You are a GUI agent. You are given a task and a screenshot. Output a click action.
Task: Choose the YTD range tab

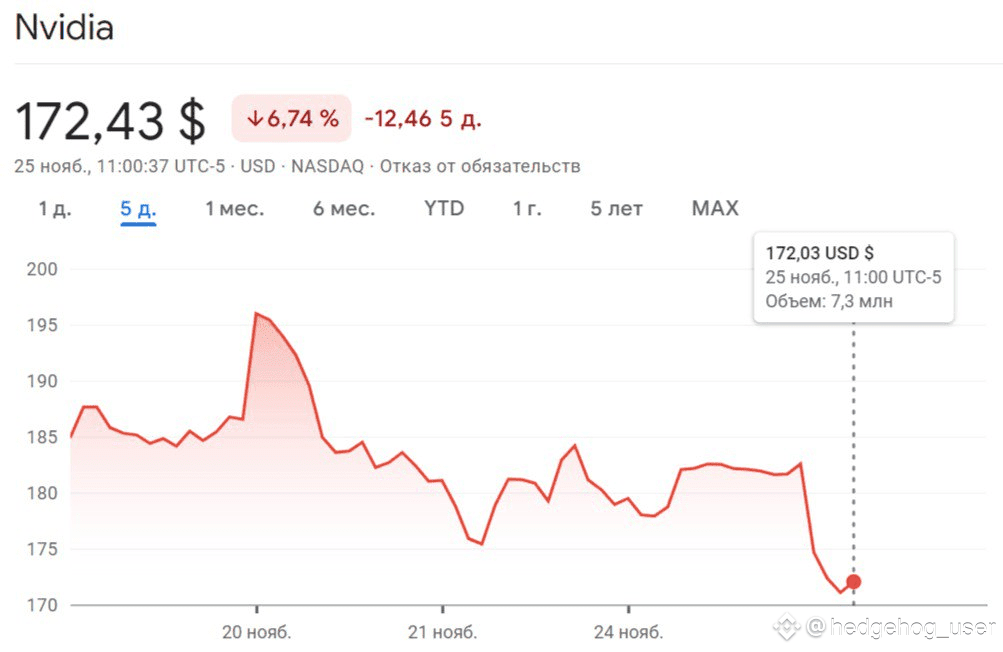tap(444, 209)
